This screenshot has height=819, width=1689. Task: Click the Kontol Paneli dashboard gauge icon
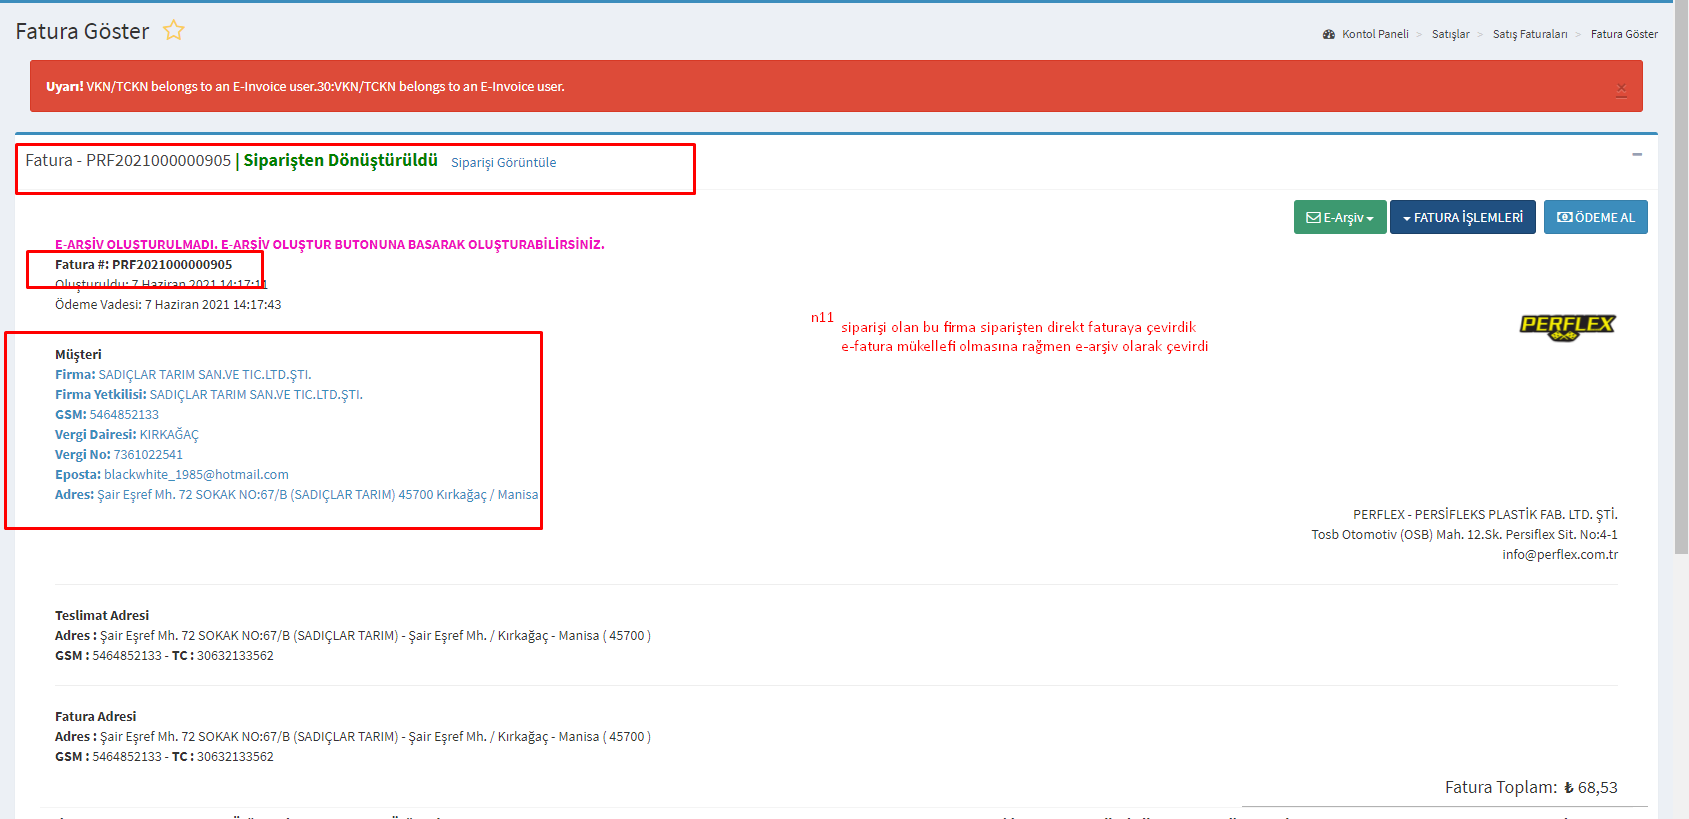tap(1328, 34)
